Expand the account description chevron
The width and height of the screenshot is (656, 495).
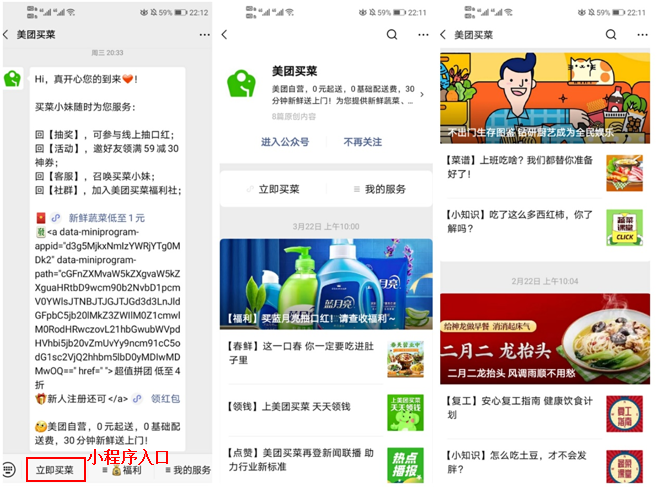(422, 95)
